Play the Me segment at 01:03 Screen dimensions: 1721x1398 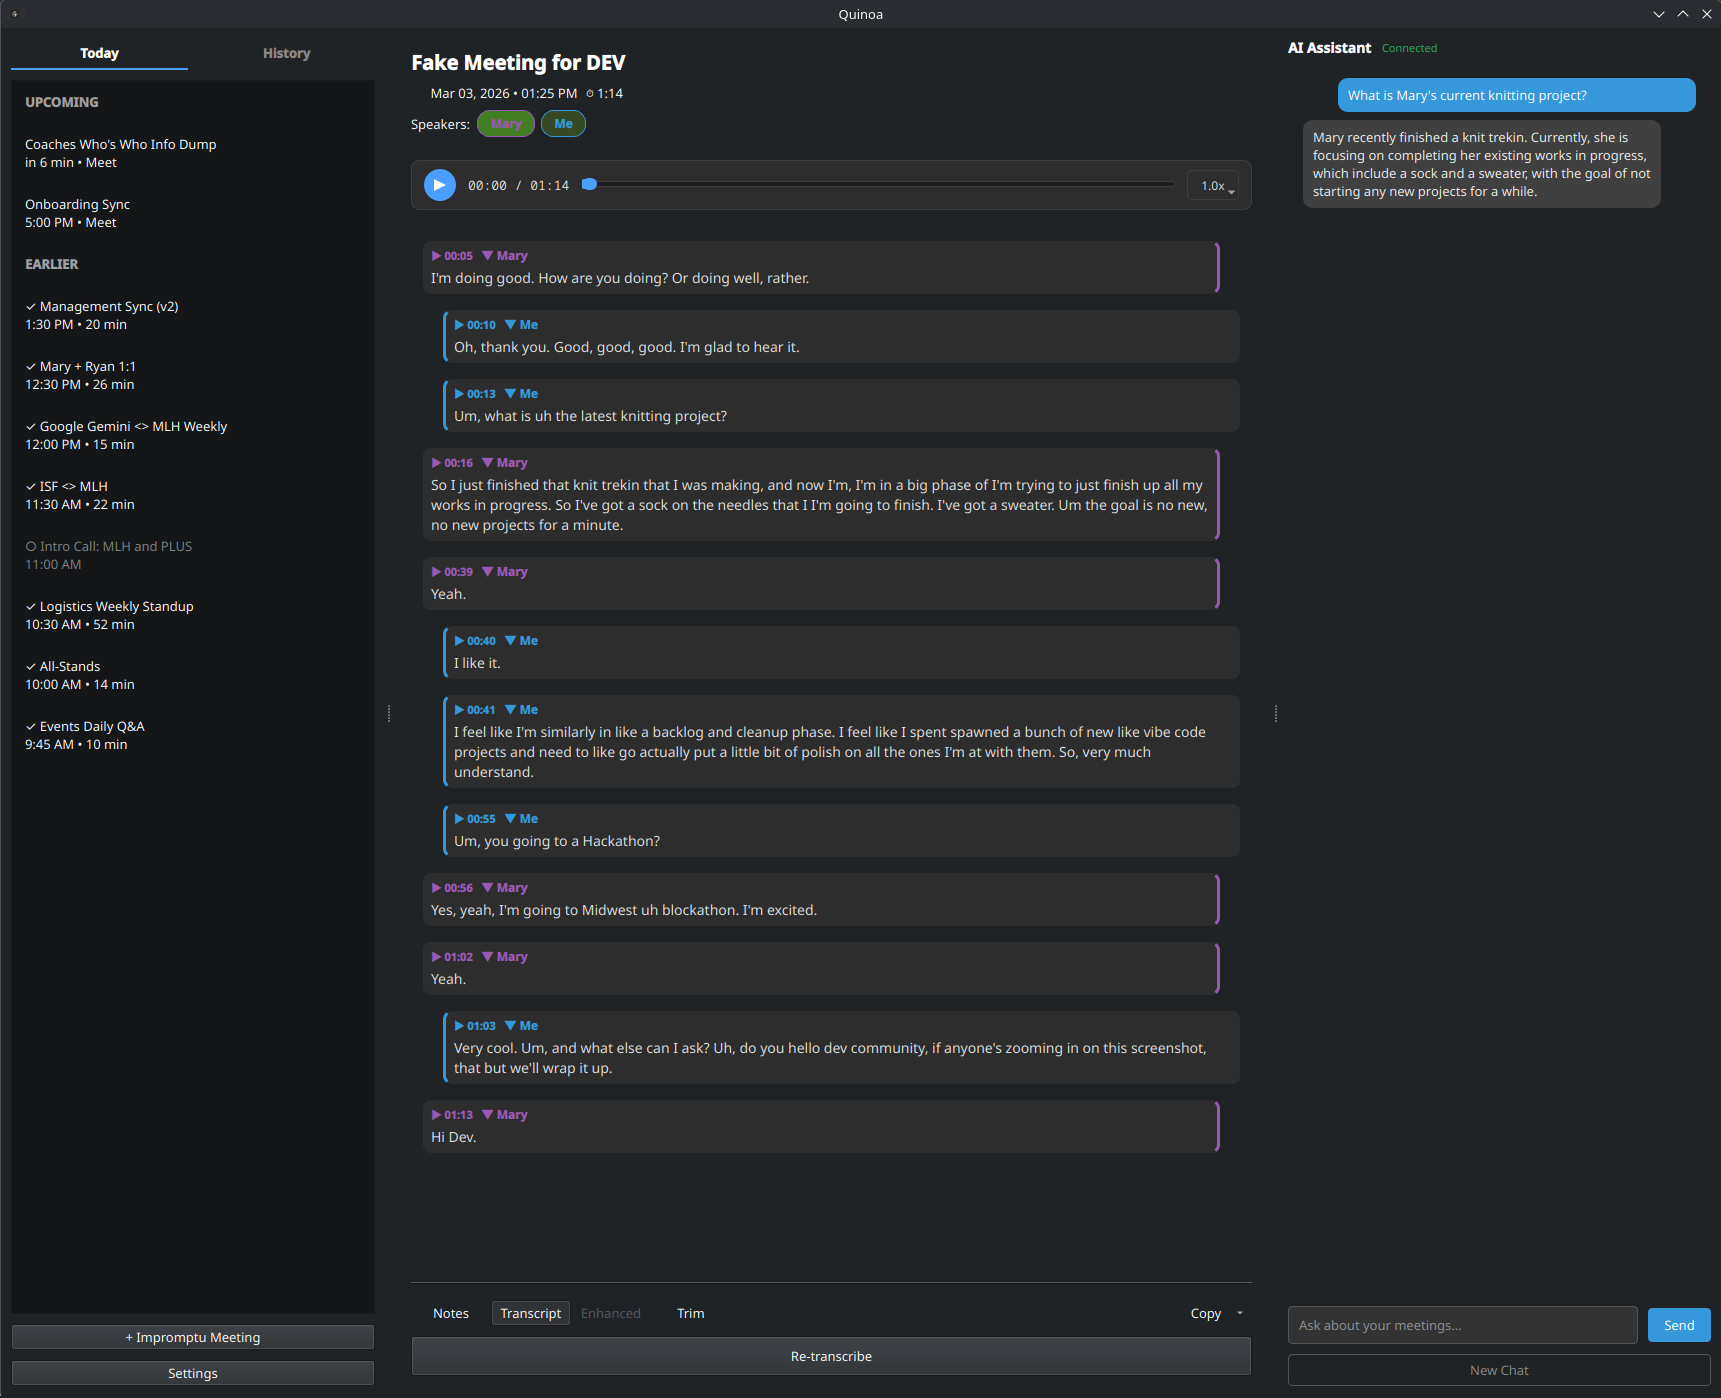pyautogui.click(x=475, y=1026)
